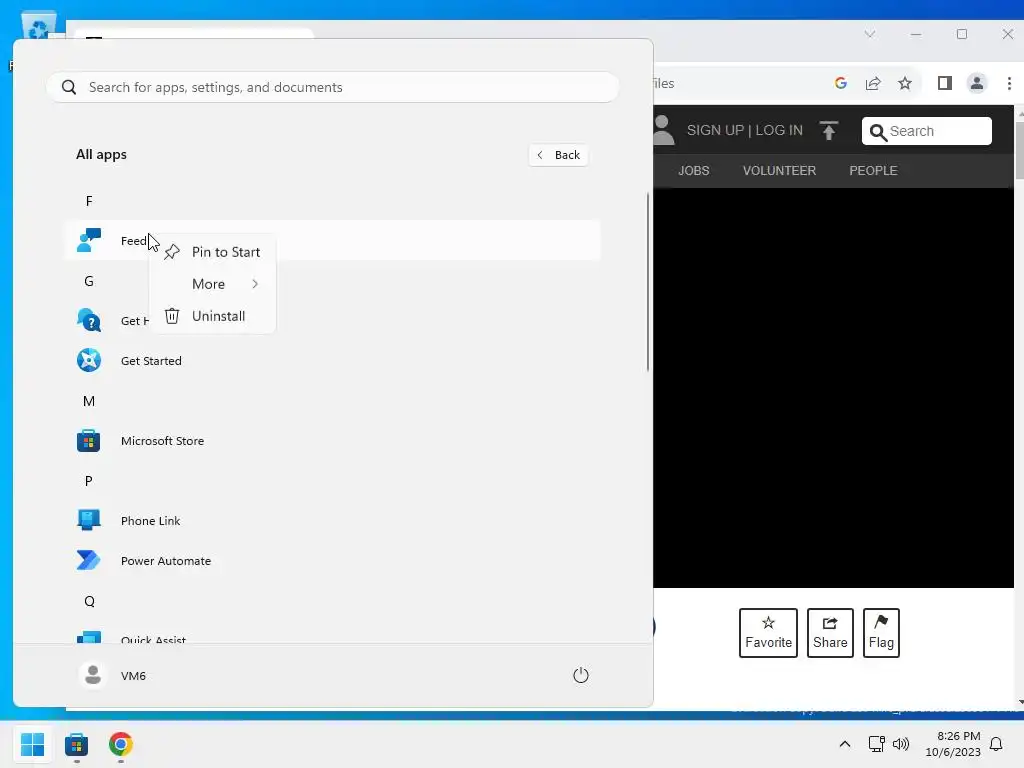Click Chrome's share page icon

coord(873,83)
